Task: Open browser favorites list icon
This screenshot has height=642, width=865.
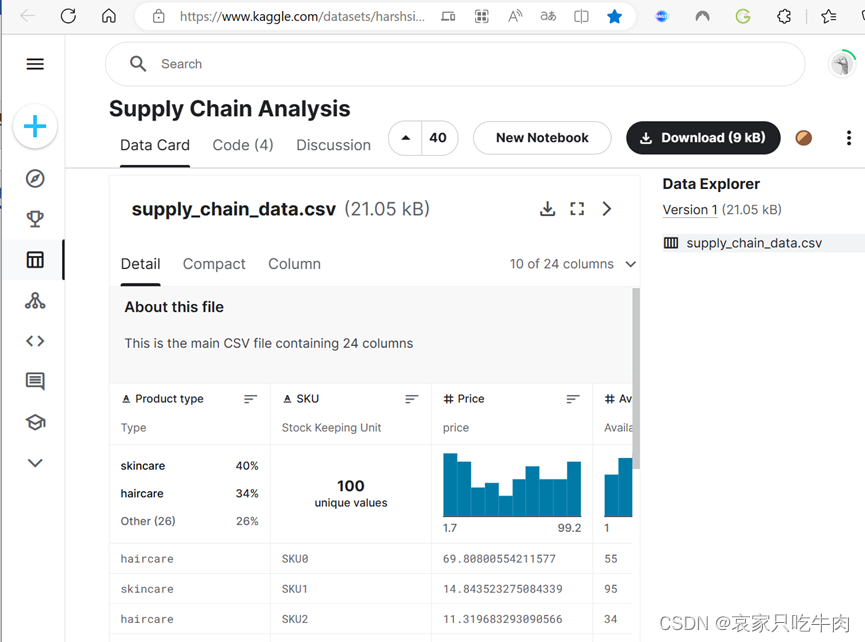Action: 828,17
